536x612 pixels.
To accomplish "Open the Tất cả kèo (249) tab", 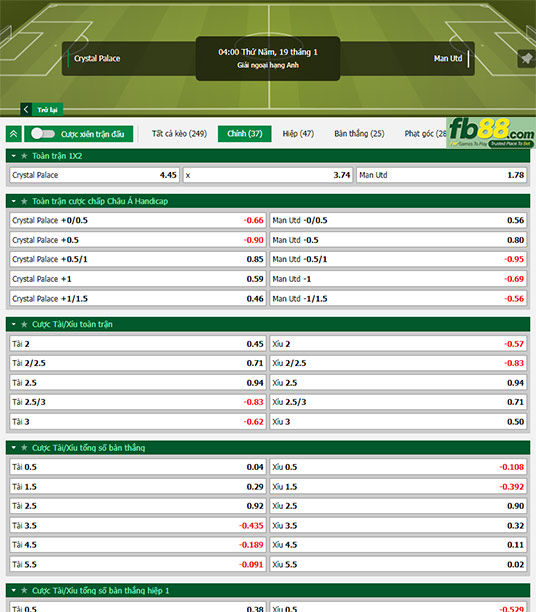I will [179, 134].
